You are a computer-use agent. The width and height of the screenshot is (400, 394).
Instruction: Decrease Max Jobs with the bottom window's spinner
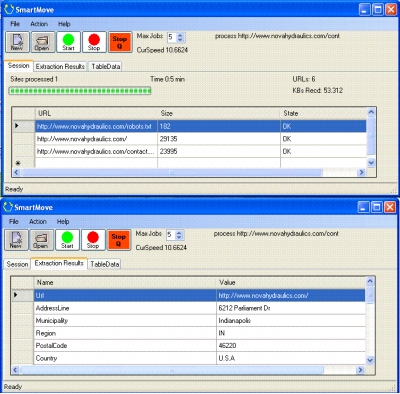coord(179,237)
